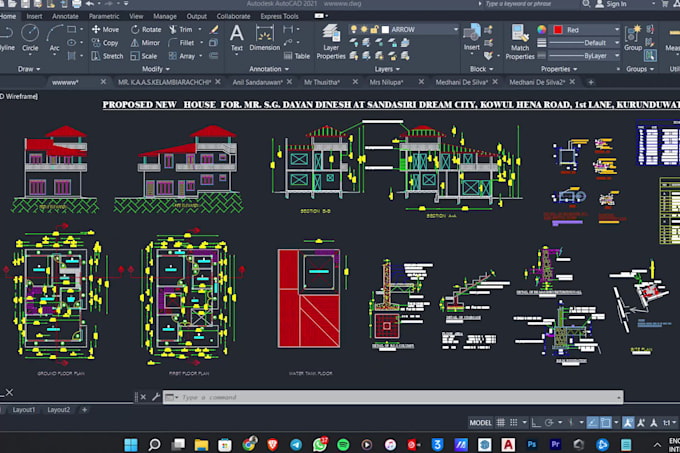Toggle polar tracking in status bar
The height and width of the screenshot is (453, 680).
click(549, 423)
